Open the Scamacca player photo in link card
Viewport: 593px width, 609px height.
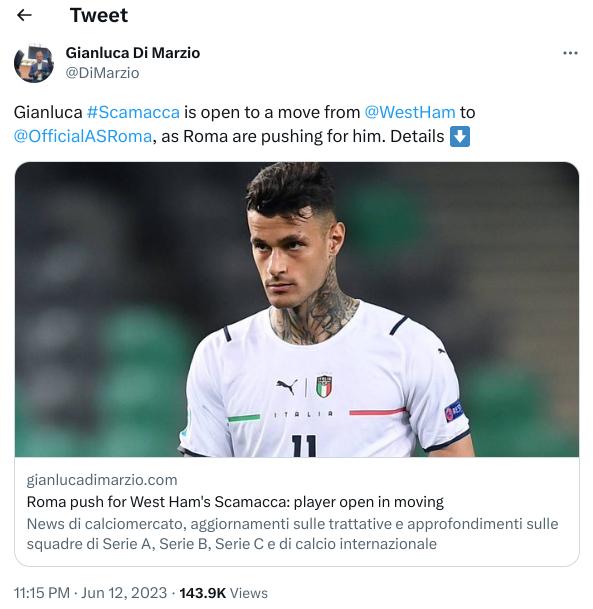(x=297, y=309)
